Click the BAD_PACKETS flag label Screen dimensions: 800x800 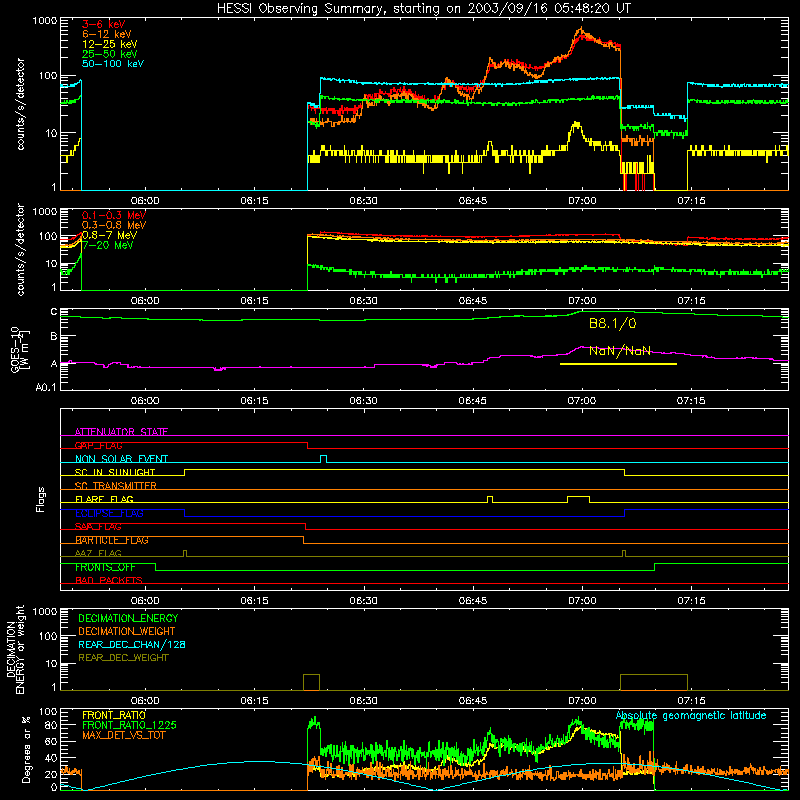pyautogui.click(x=109, y=580)
